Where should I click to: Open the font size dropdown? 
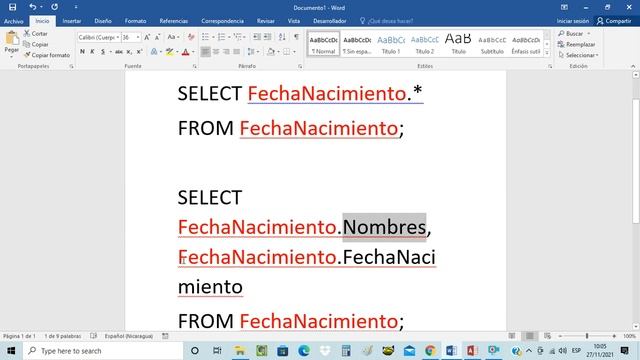pos(138,37)
